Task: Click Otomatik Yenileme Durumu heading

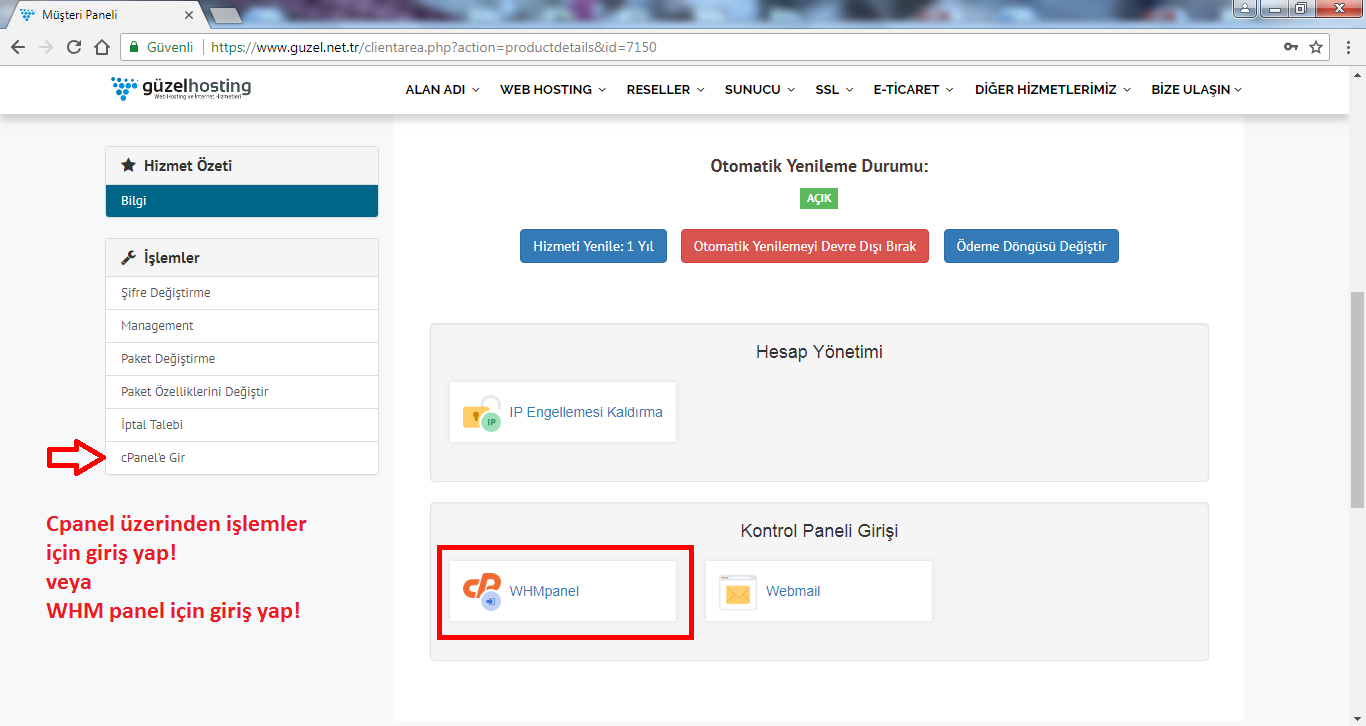Action: coord(819,166)
